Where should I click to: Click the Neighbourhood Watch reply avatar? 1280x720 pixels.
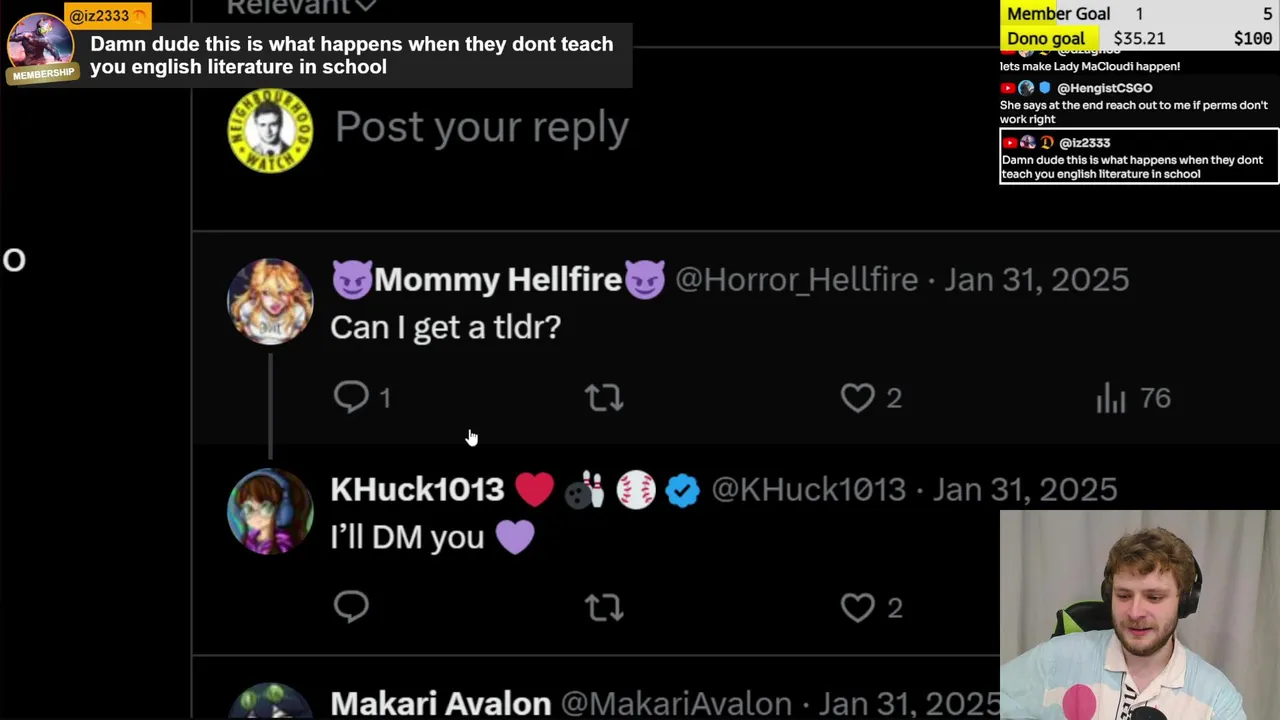270,131
